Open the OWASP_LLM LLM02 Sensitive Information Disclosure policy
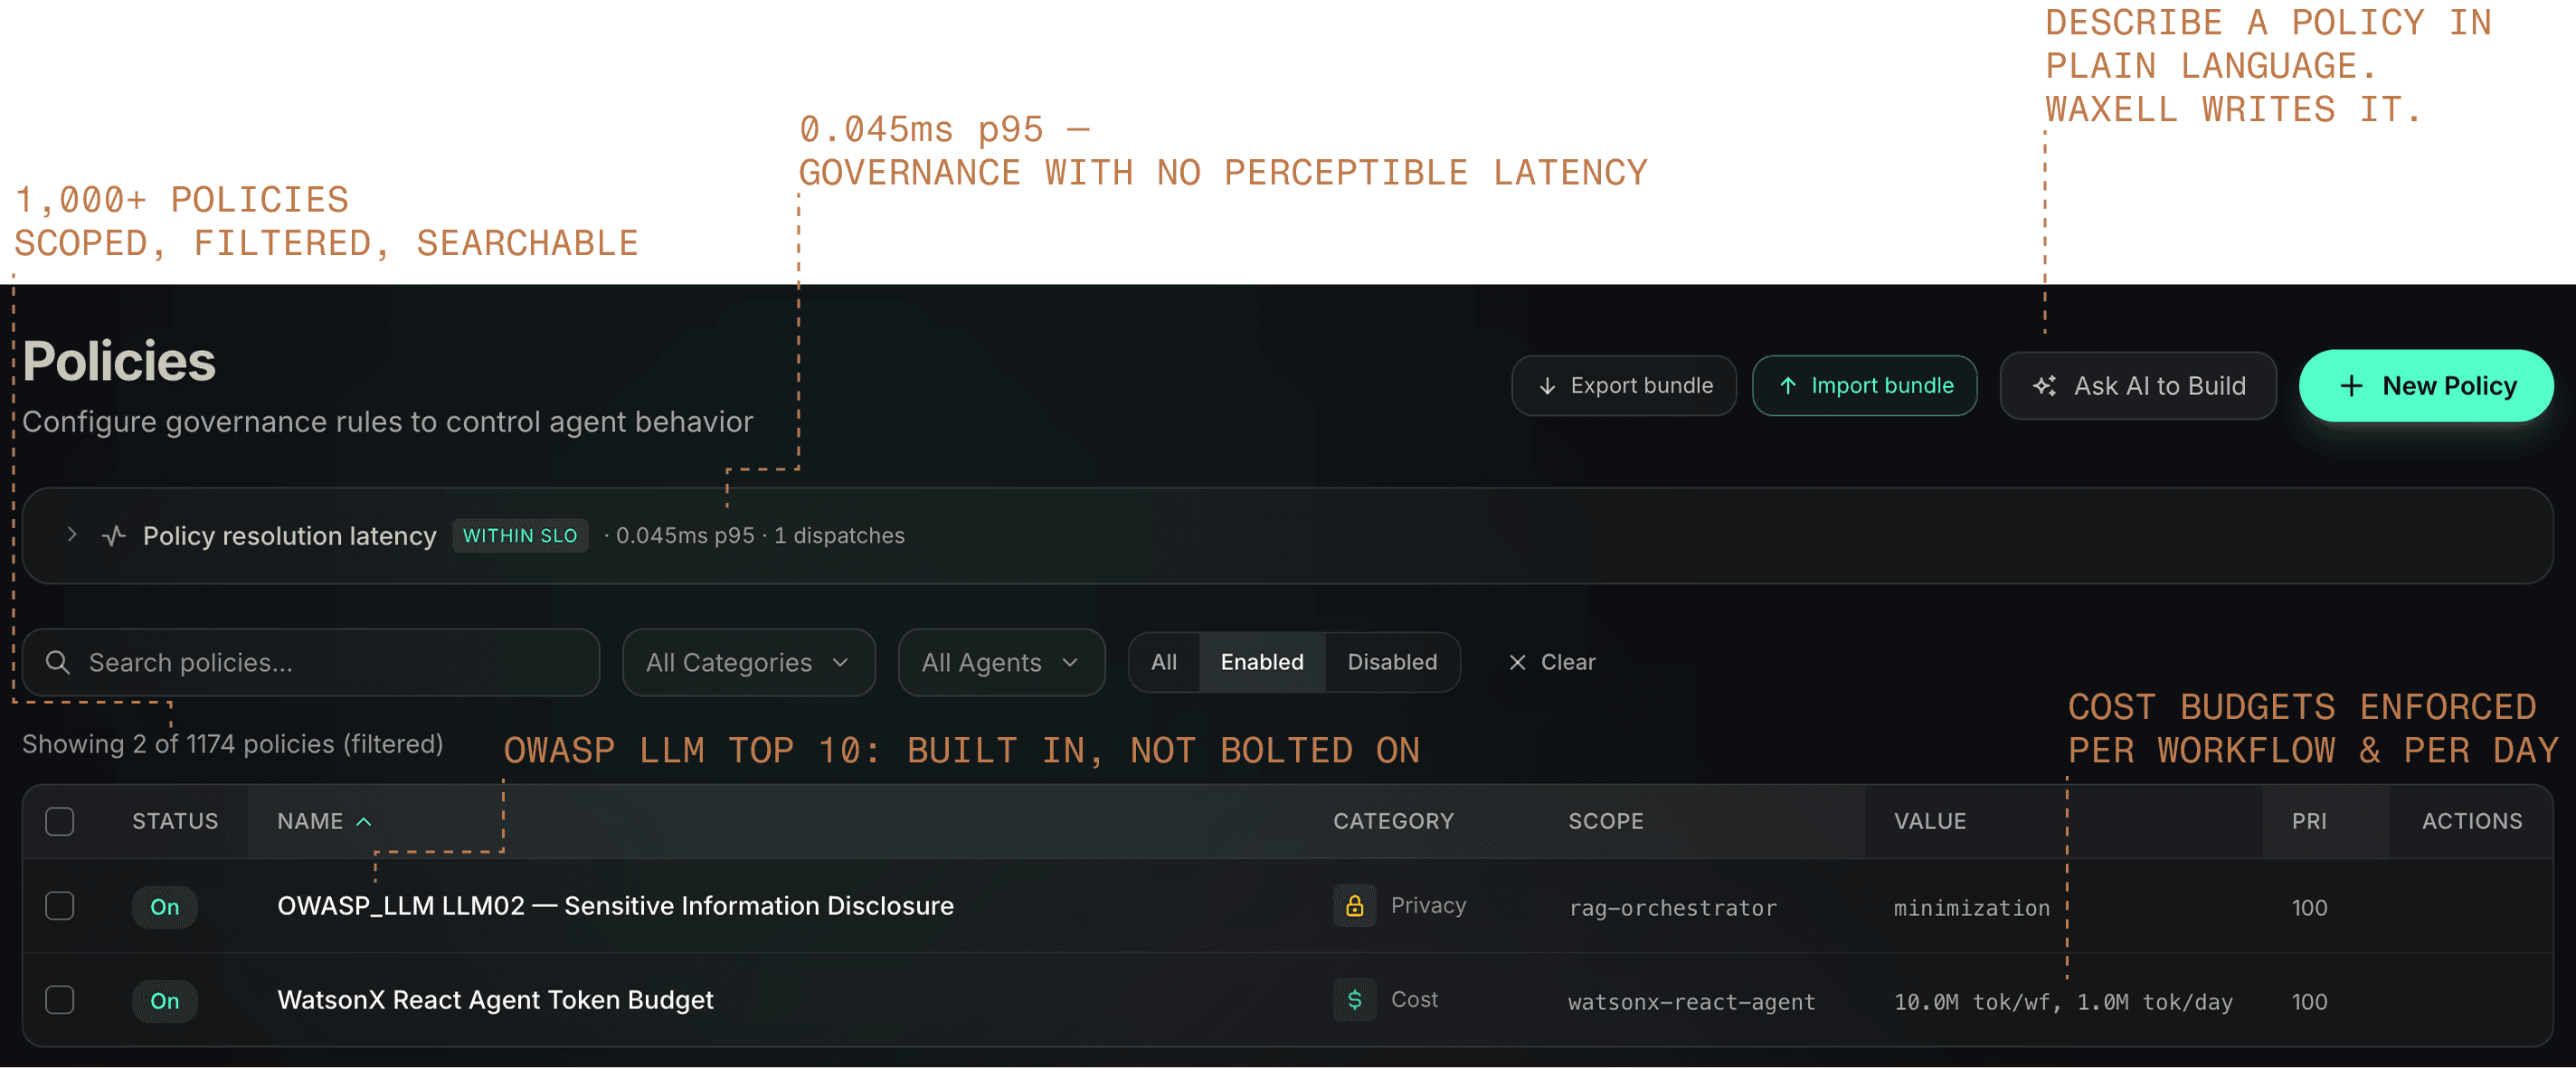This screenshot has width=2576, height=1068. [x=615, y=906]
